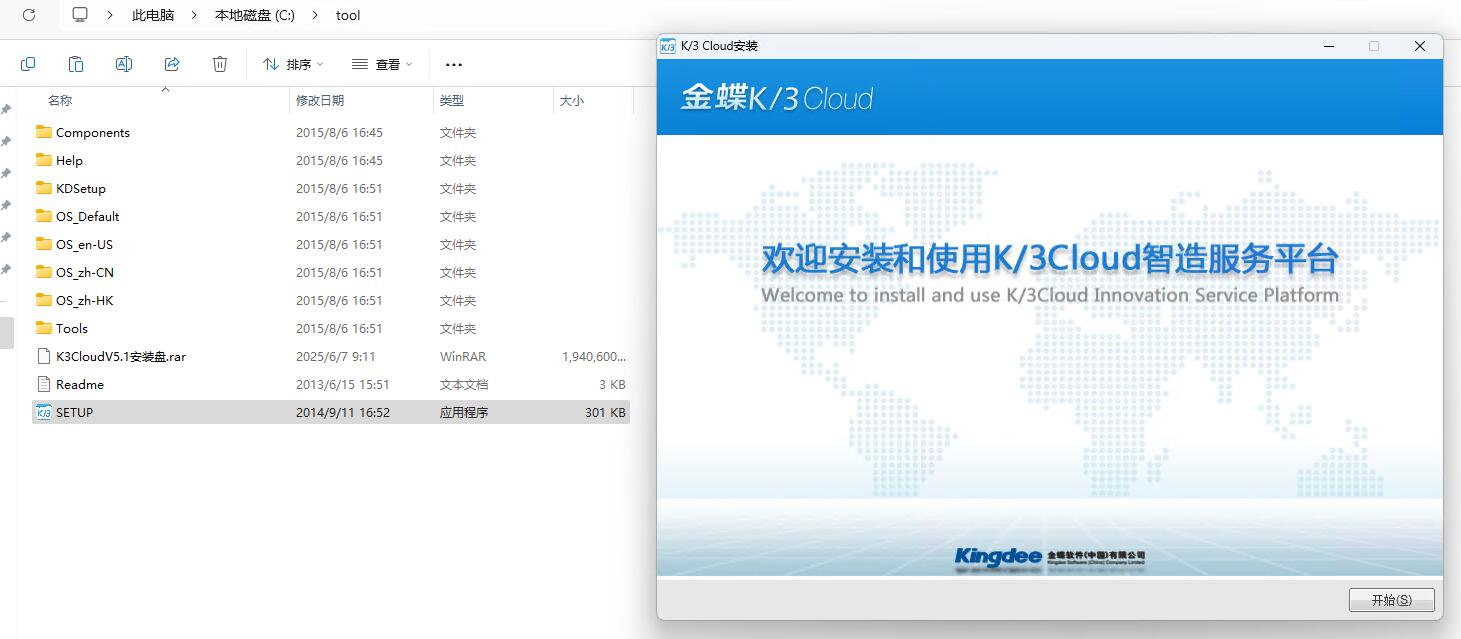Click the SETUP application K/3 icon
The image size is (1461, 639).
click(x=43, y=412)
